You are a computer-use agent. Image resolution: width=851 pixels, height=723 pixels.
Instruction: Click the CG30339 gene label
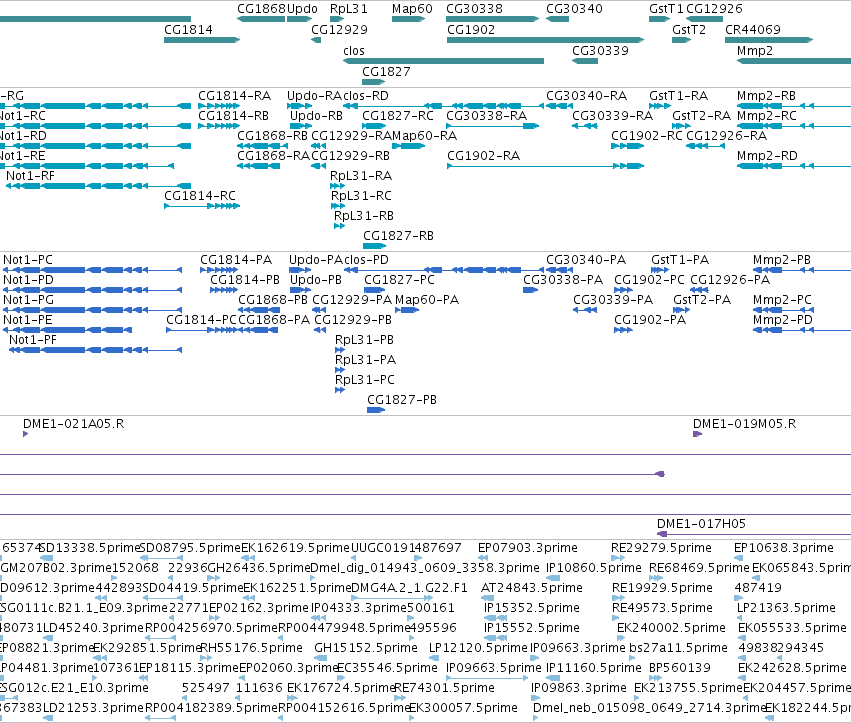pyautogui.click(x=600, y=50)
